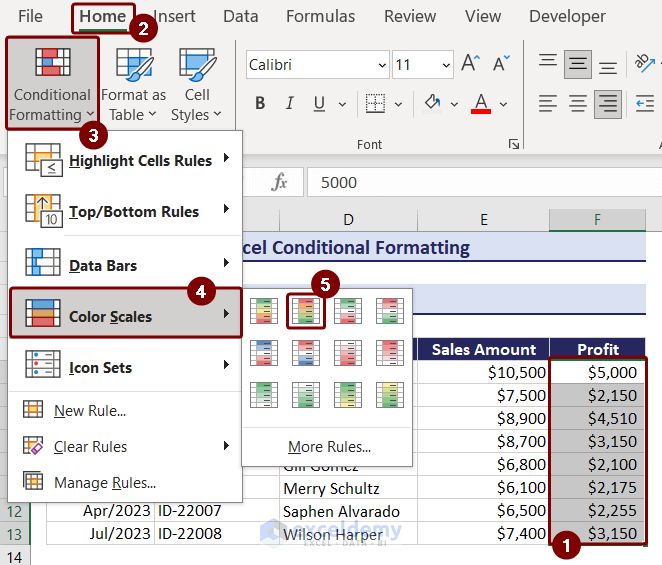Screen dimensions: 662x565
Task: Select column F header
Action: (597, 220)
